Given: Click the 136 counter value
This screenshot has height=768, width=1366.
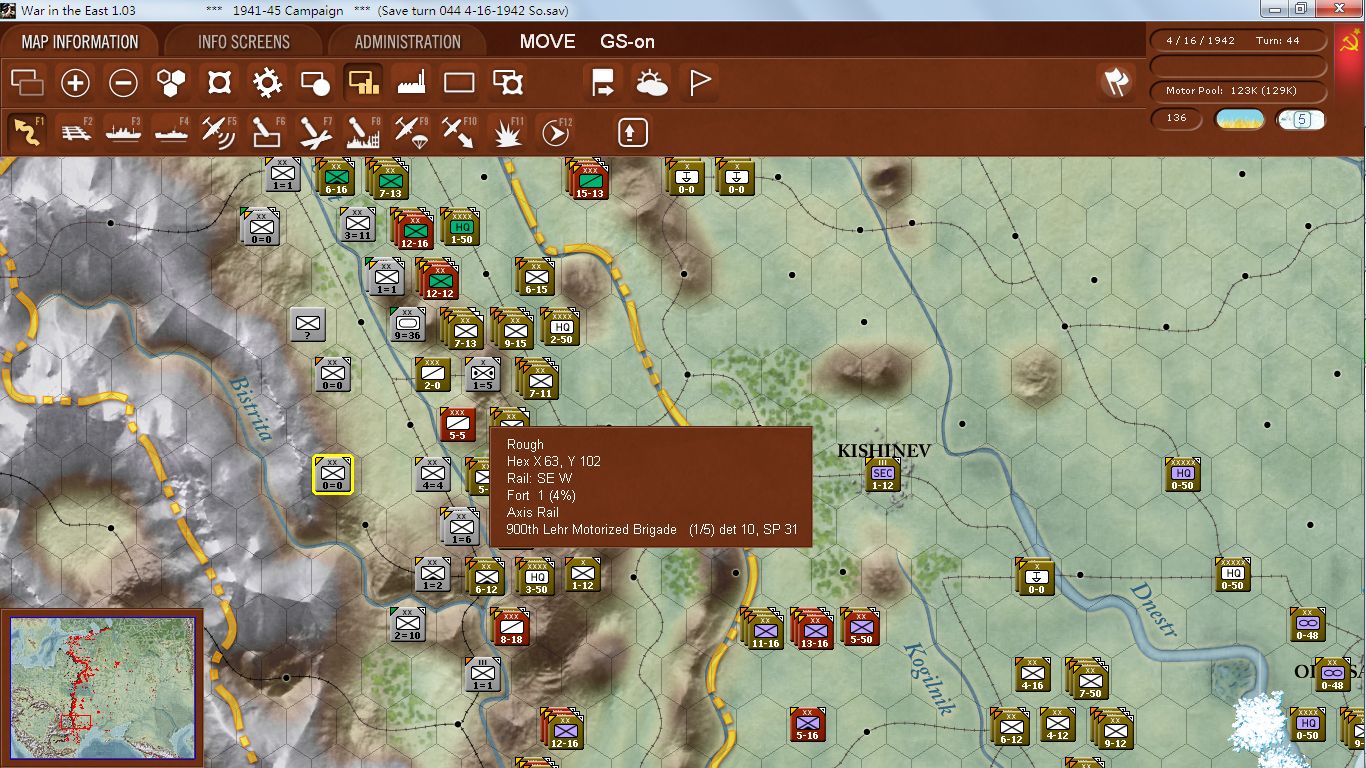Looking at the screenshot, I should pos(1177,118).
